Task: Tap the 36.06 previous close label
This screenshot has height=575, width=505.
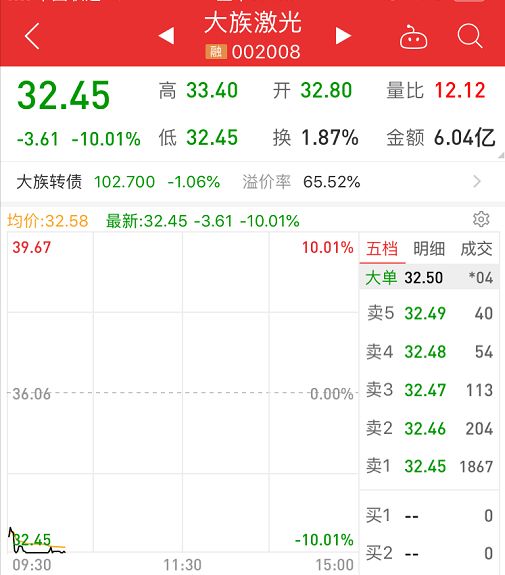Action: coord(31,394)
